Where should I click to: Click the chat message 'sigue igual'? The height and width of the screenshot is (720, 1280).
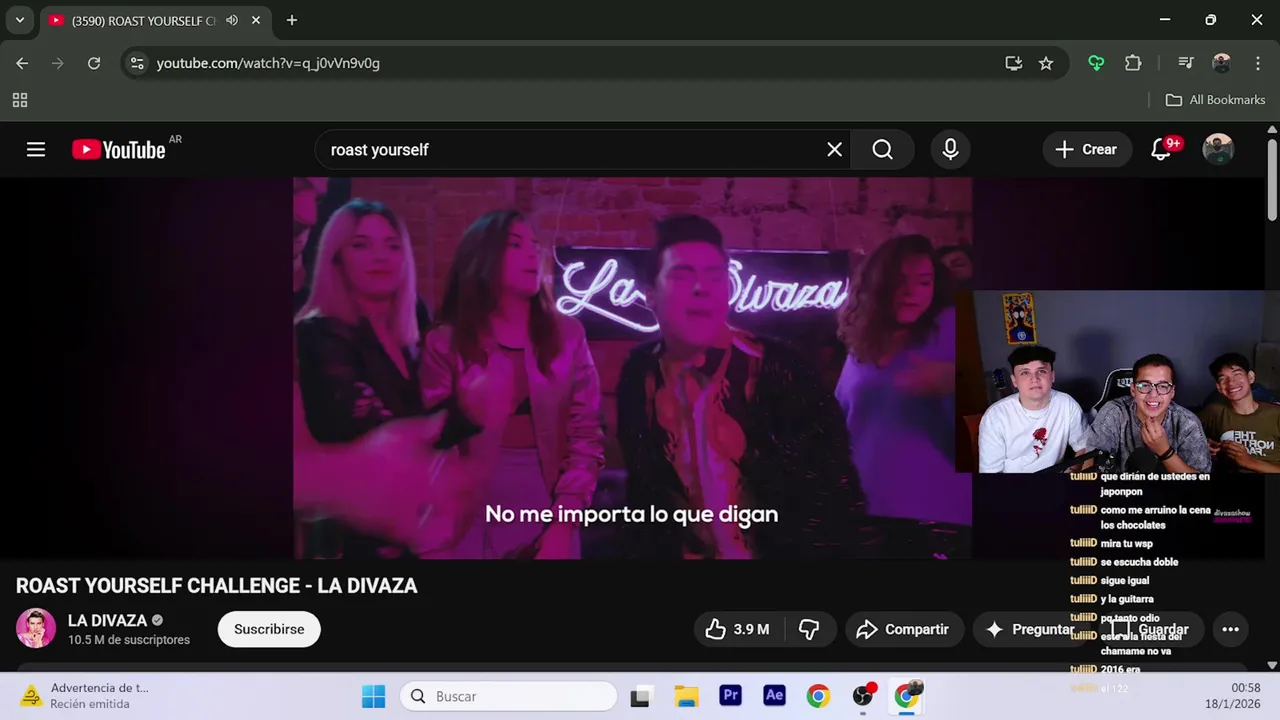[1125, 580]
